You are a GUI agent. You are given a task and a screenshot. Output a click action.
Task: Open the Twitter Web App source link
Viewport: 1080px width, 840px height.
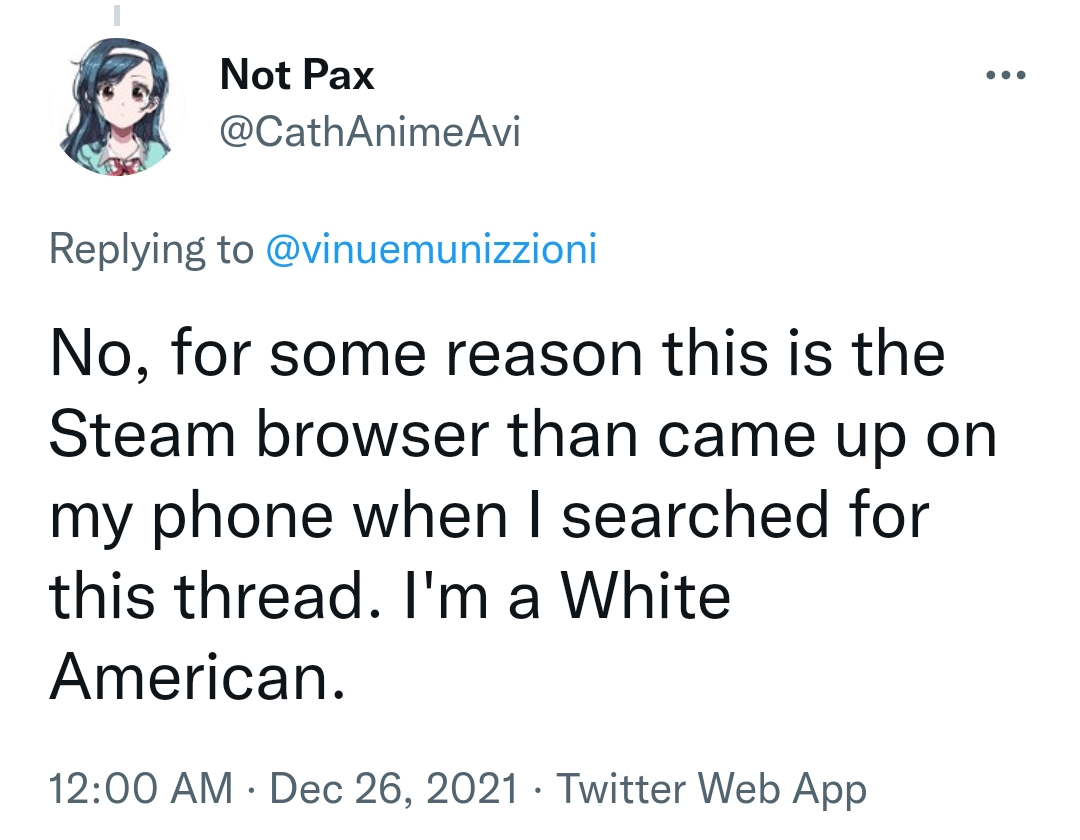coord(711,789)
